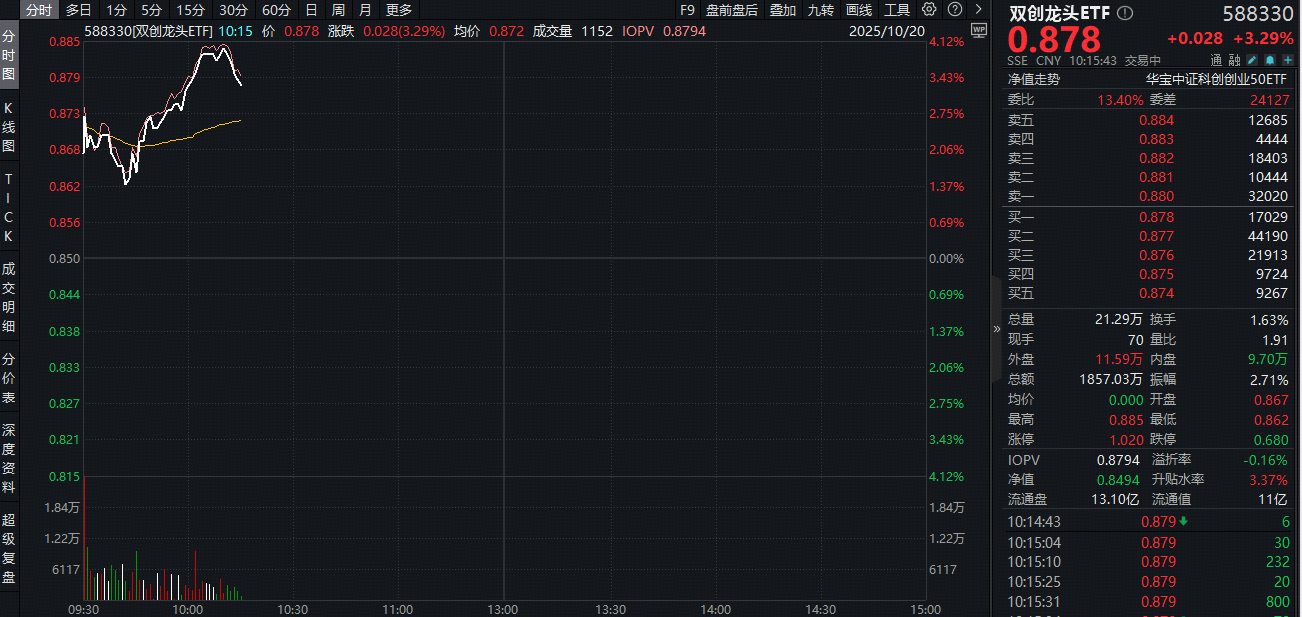The width and height of the screenshot is (1302, 617).
Task: Select the 15分 period
Action: (190, 10)
